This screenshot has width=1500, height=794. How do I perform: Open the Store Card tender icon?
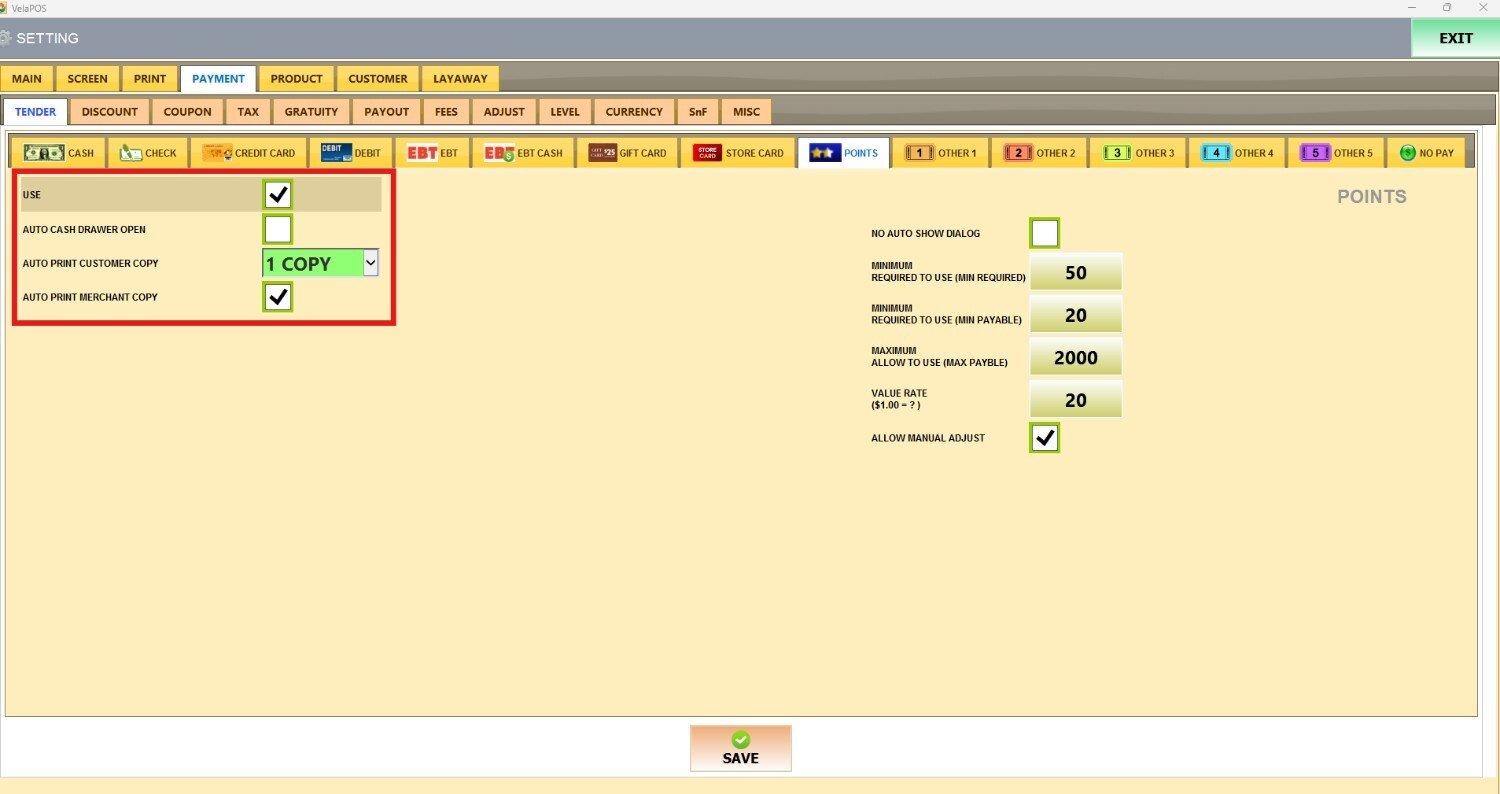738,153
